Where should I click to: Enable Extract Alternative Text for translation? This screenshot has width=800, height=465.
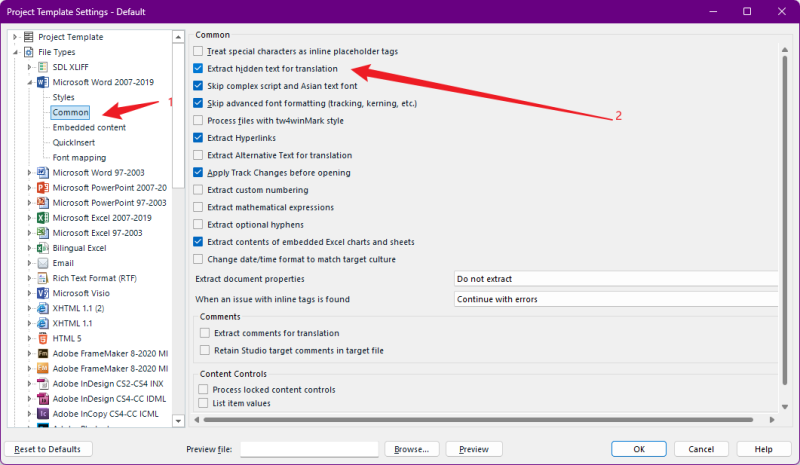(x=199, y=155)
